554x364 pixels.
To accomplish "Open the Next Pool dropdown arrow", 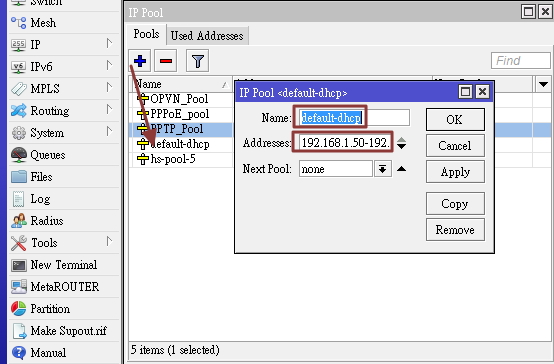I will [383, 169].
